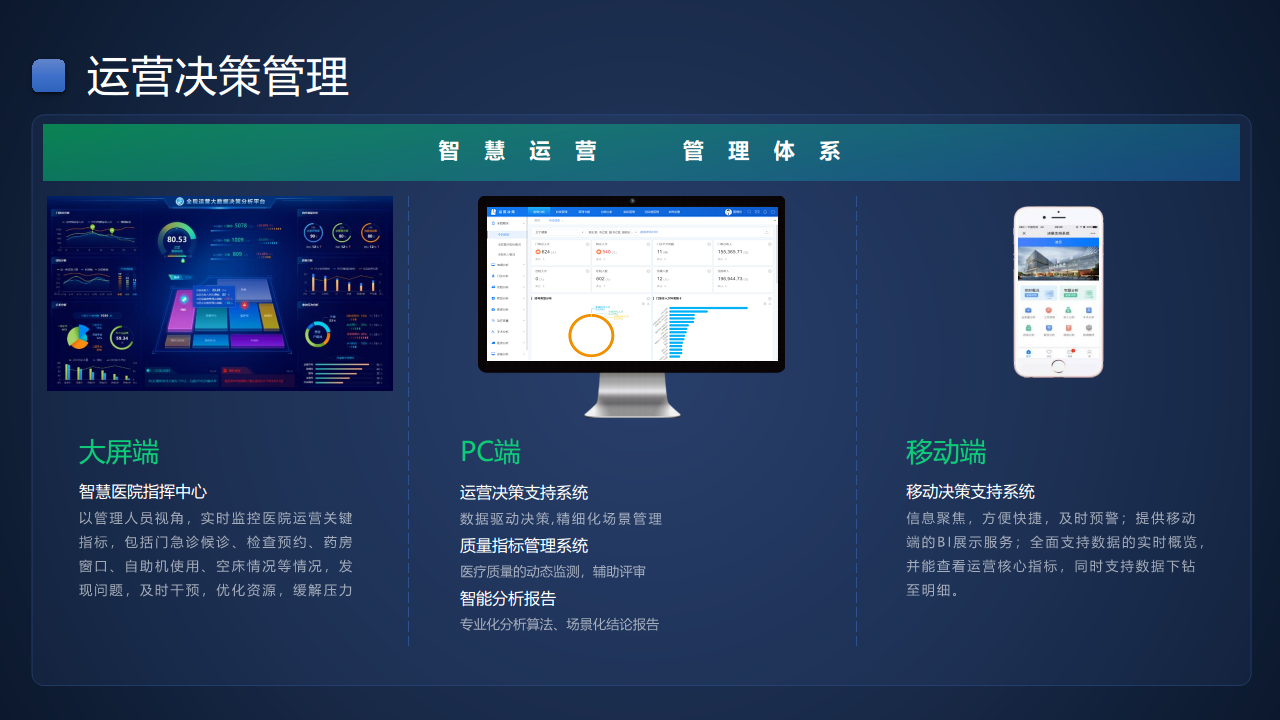Click the 5078 figure on the dashboard image
This screenshot has width=1280, height=720.
tap(241, 226)
